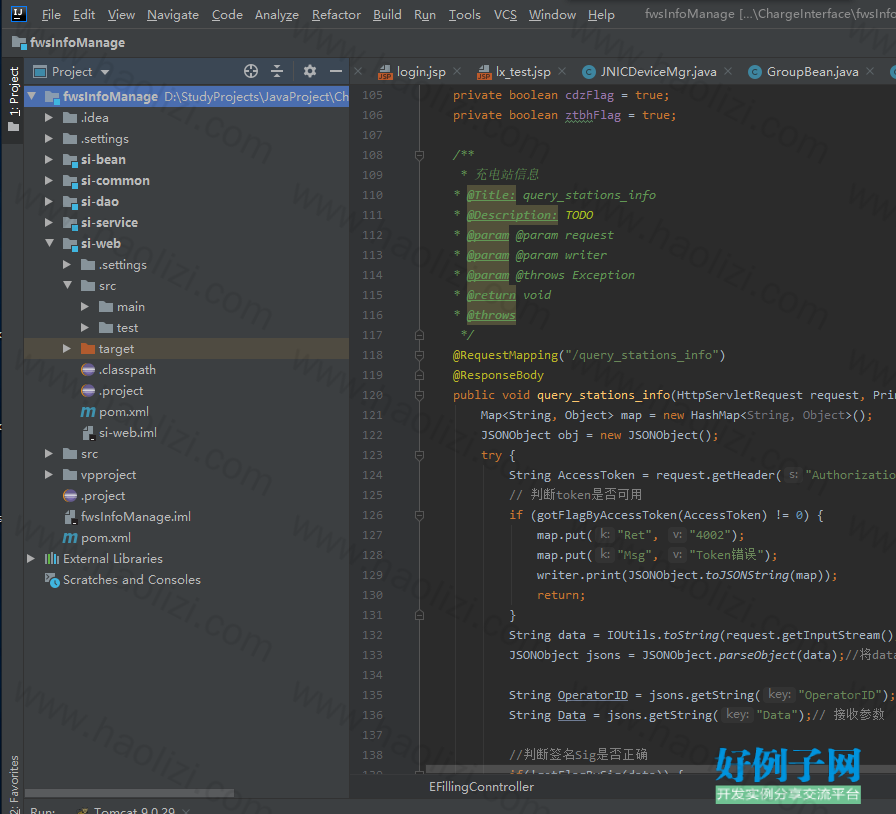Toggle the 2: Favorites side tool window
This screenshot has height=814, width=896.
[14, 783]
